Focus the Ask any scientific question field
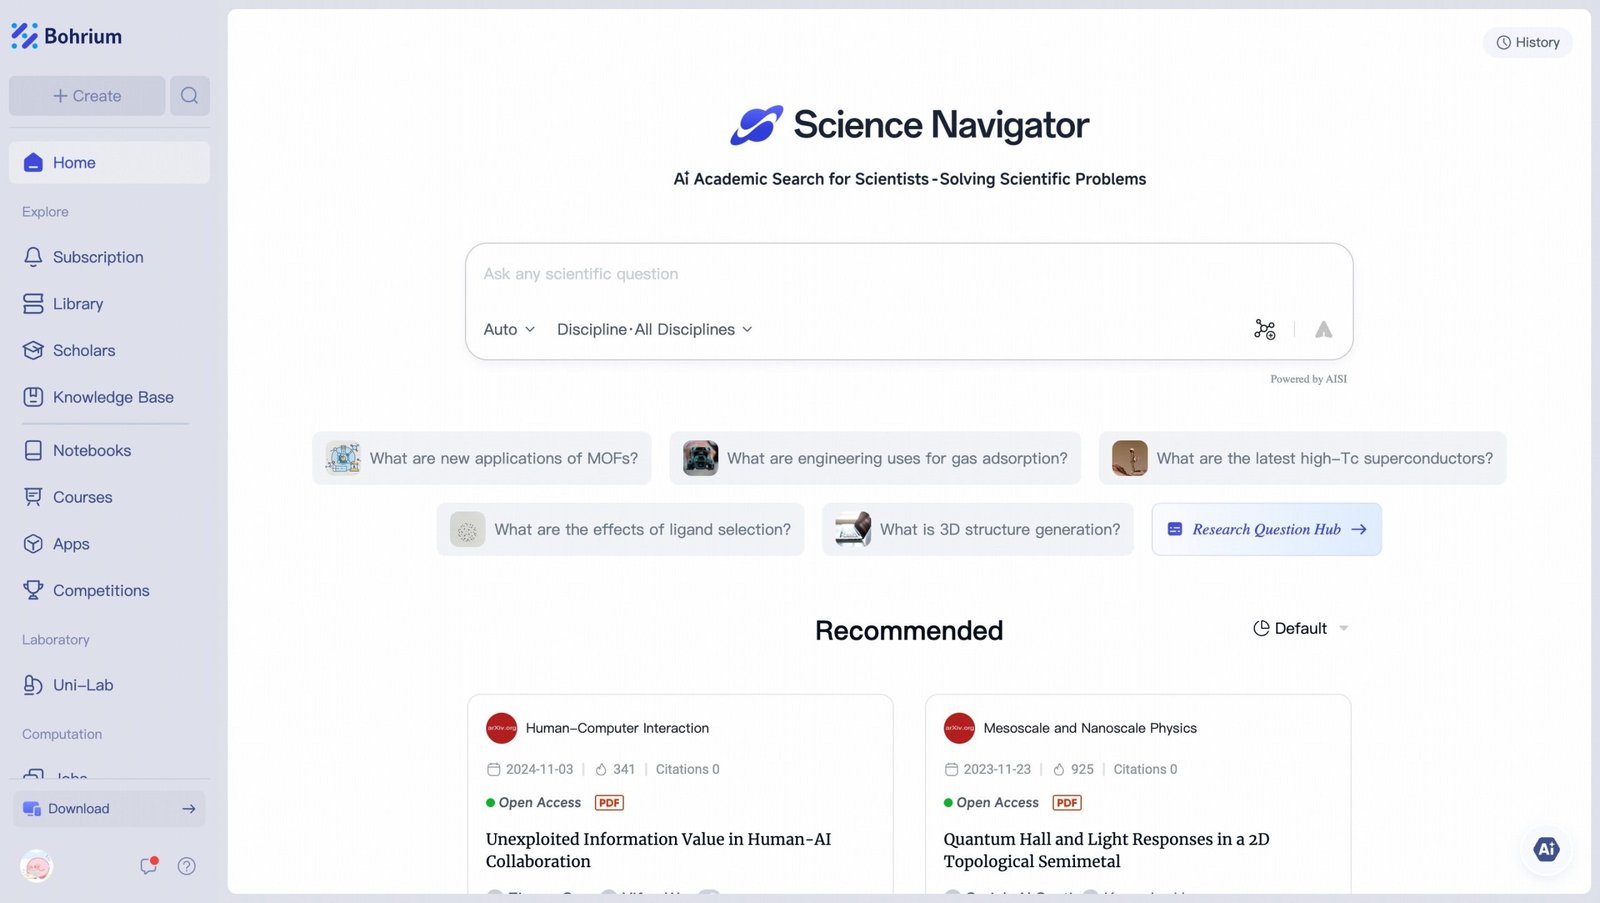 (908, 274)
